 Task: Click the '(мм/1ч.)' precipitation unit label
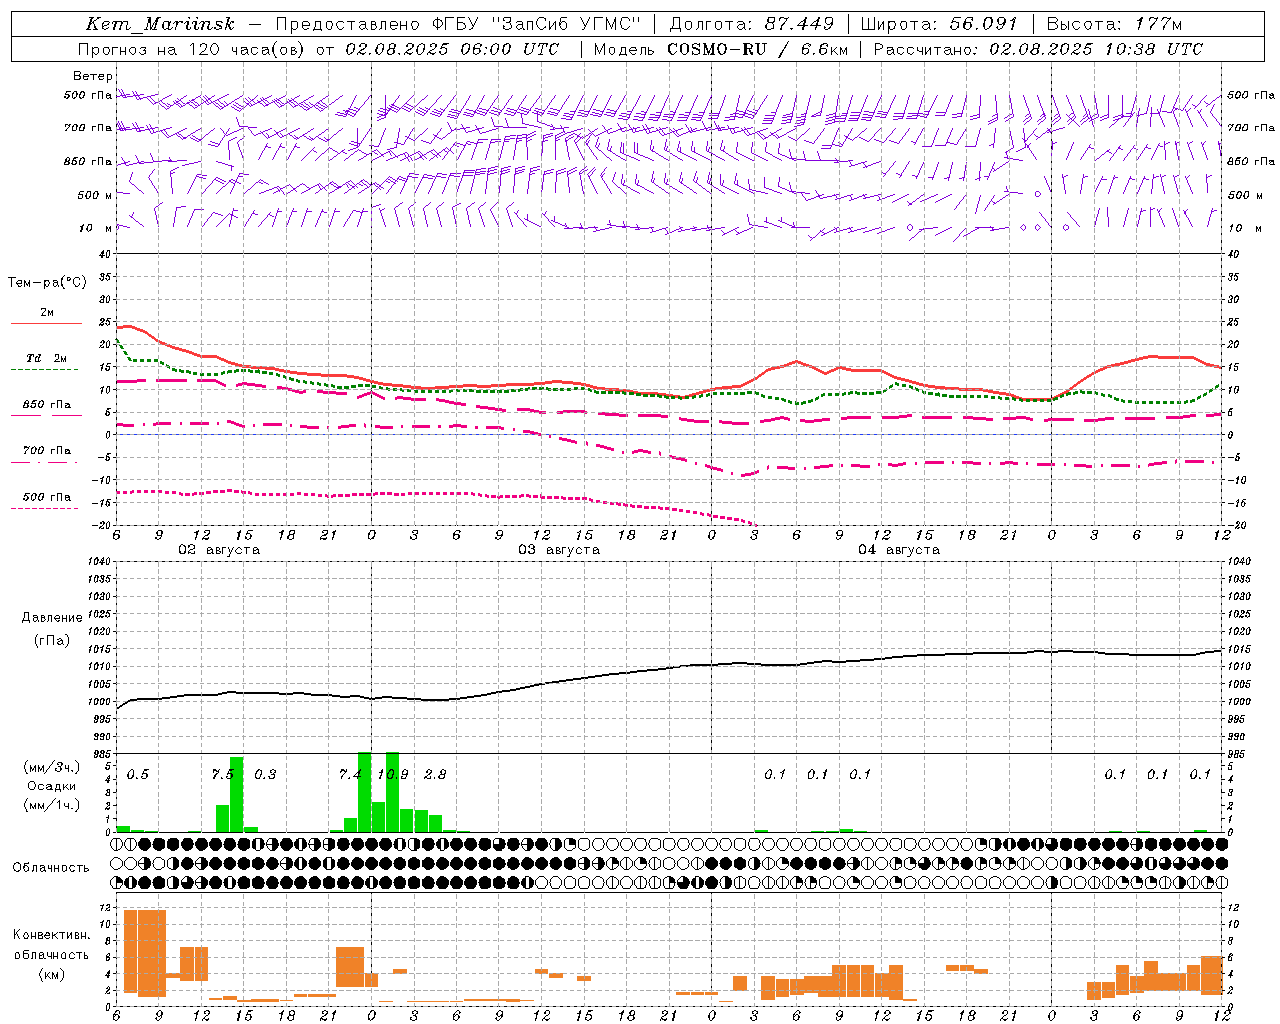[x=51, y=804]
